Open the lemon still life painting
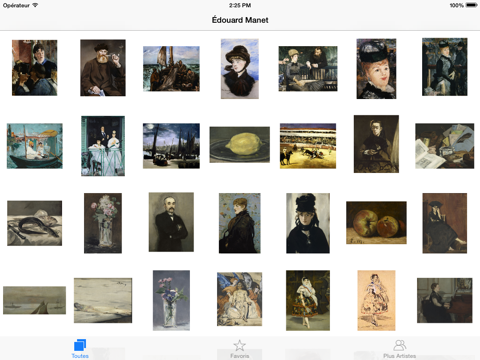The height and width of the screenshot is (360, 480). [239, 145]
